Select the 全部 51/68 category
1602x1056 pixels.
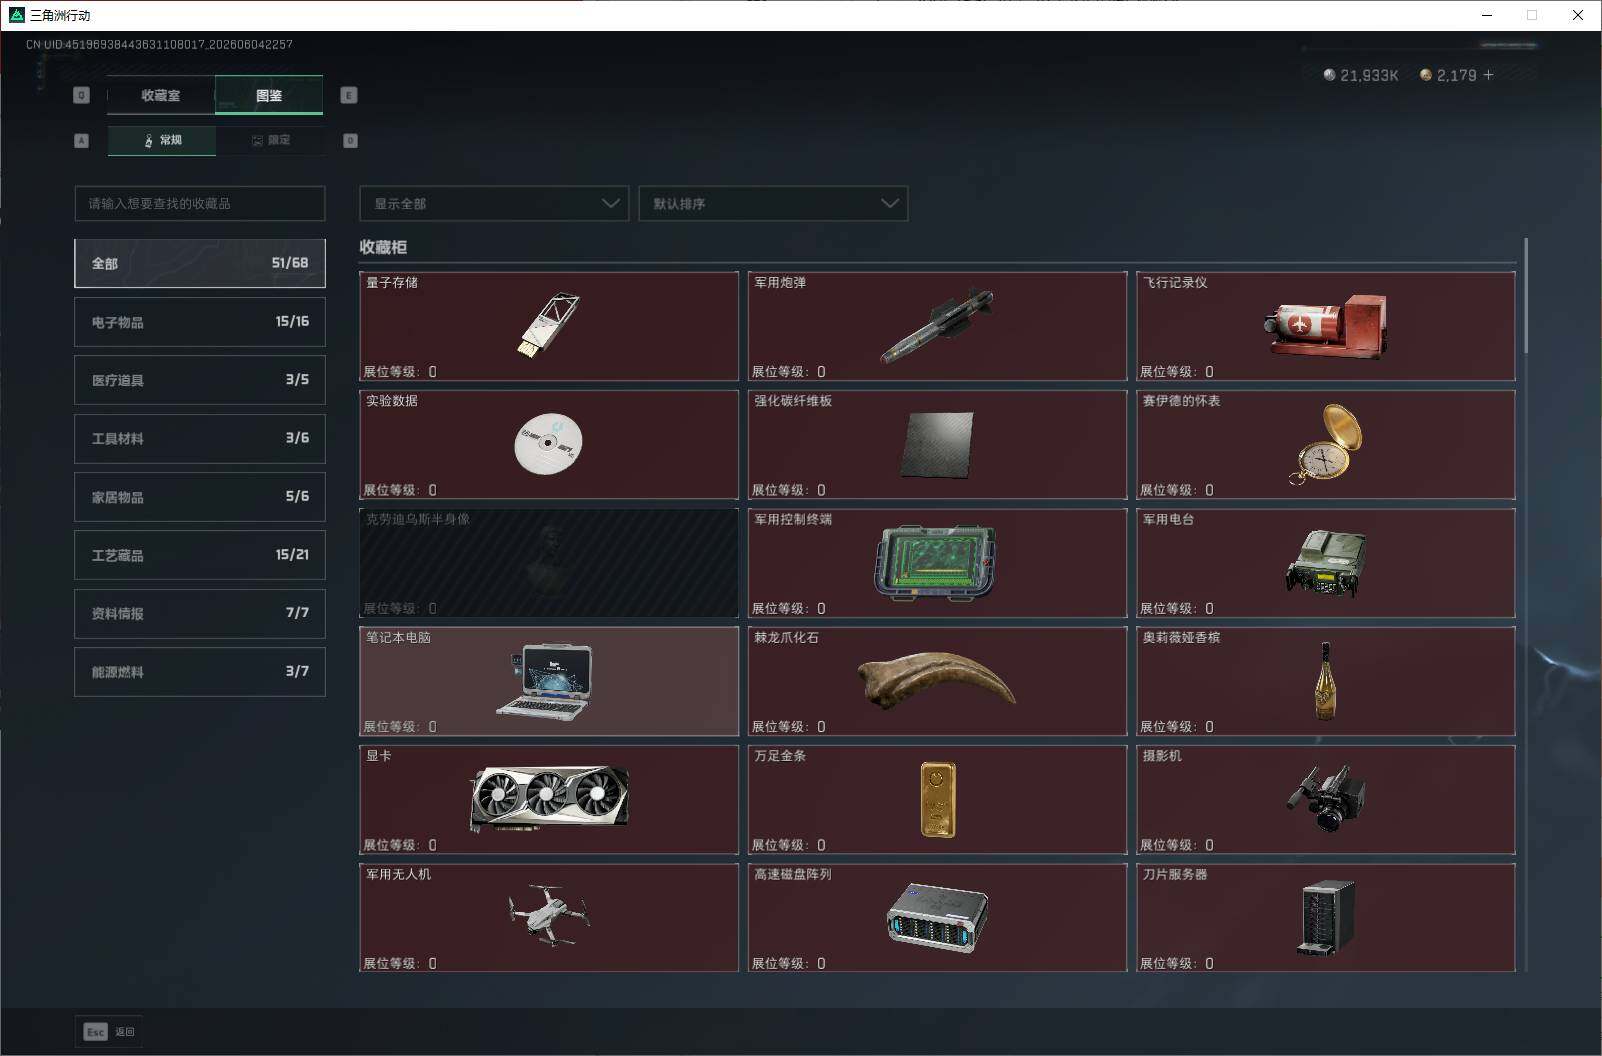(x=200, y=263)
